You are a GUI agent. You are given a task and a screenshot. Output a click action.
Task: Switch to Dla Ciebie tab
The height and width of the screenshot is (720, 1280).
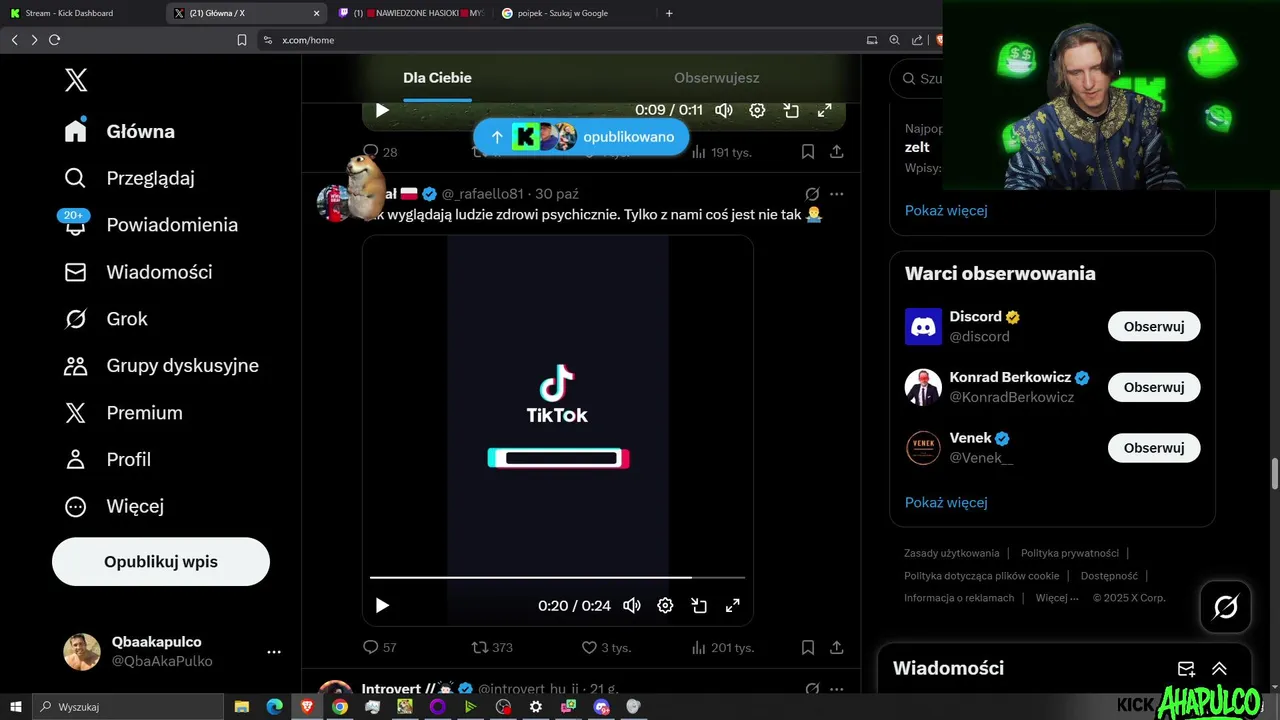point(437,78)
